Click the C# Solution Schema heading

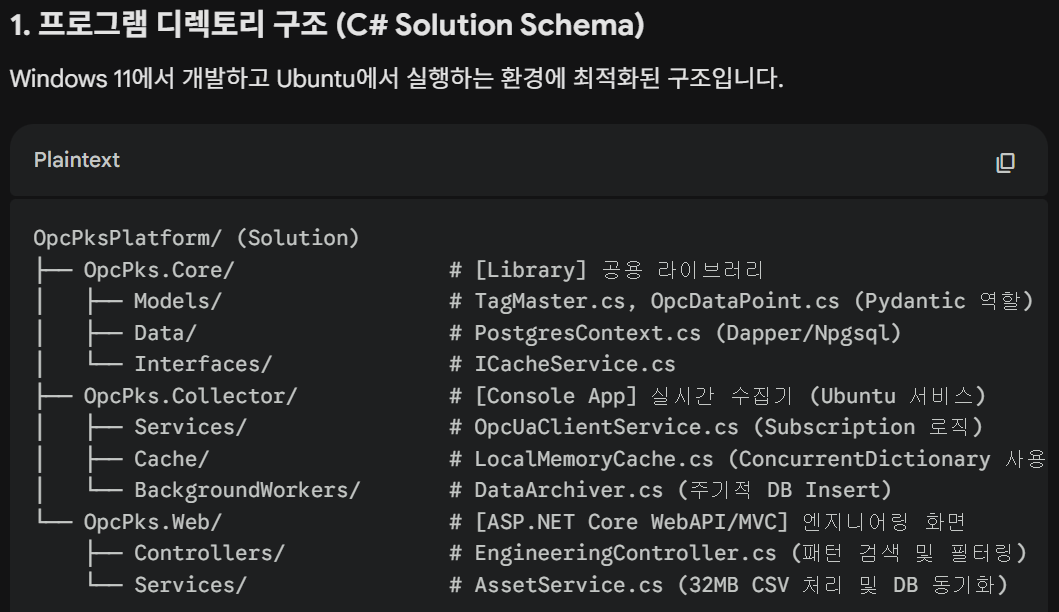tap(326, 25)
